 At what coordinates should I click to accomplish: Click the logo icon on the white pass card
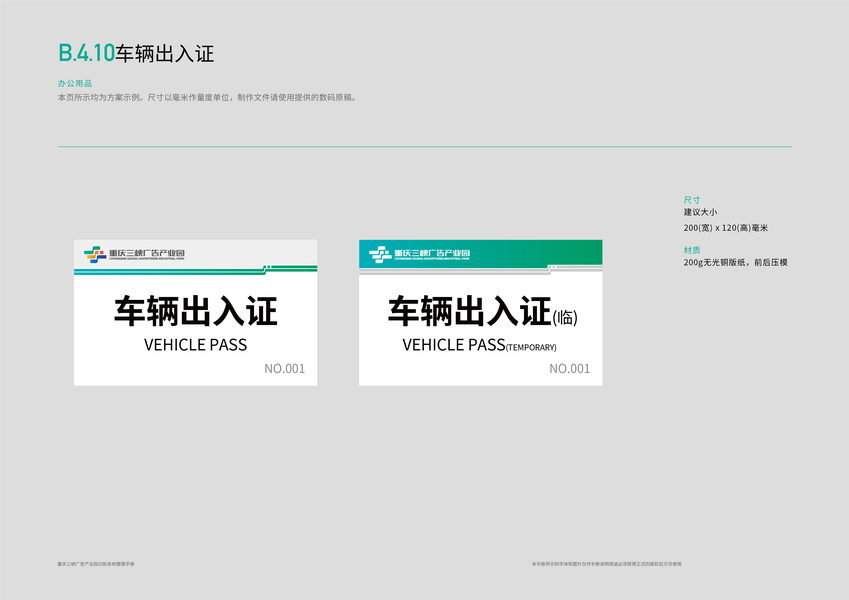(x=95, y=254)
